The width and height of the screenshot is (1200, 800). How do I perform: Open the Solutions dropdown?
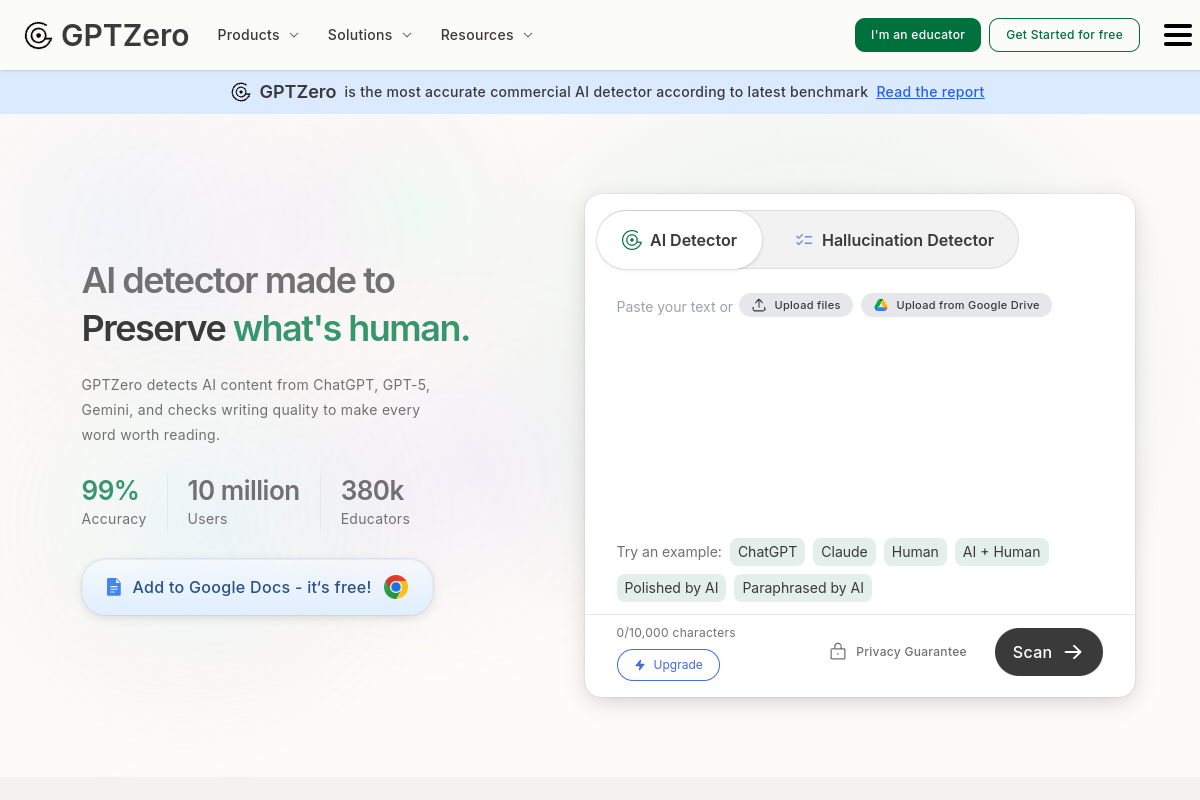tap(369, 35)
